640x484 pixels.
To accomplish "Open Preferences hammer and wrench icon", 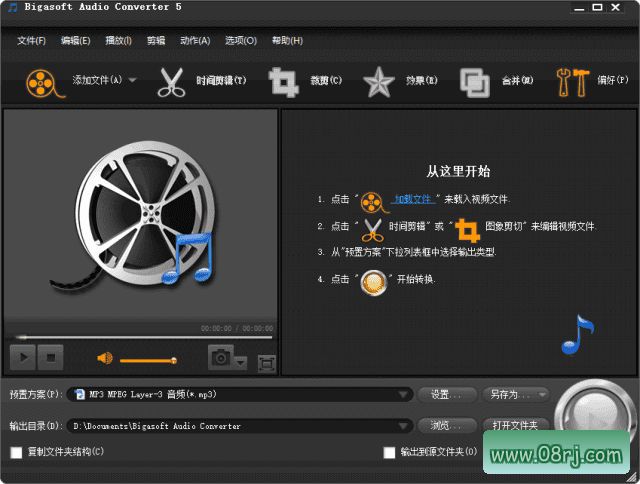I will click(x=574, y=82).
